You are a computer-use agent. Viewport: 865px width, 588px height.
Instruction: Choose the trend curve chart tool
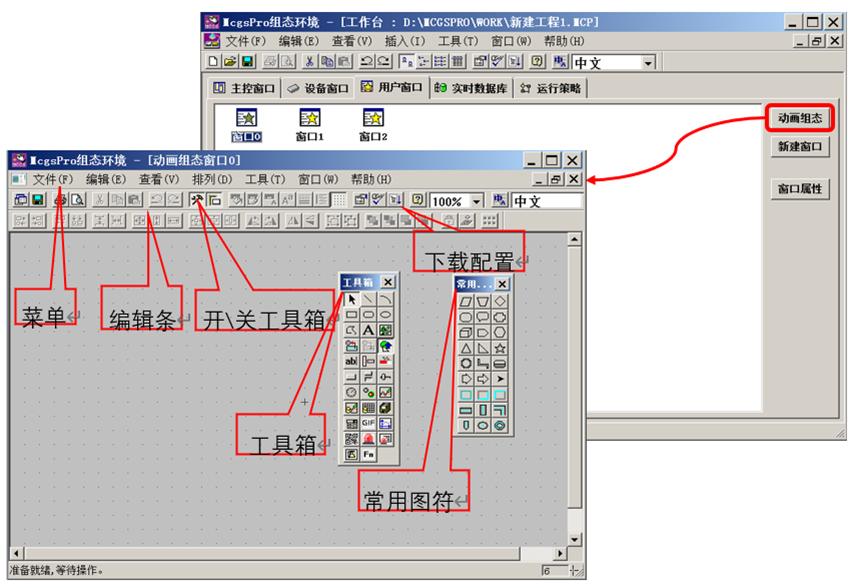point(386,392)
